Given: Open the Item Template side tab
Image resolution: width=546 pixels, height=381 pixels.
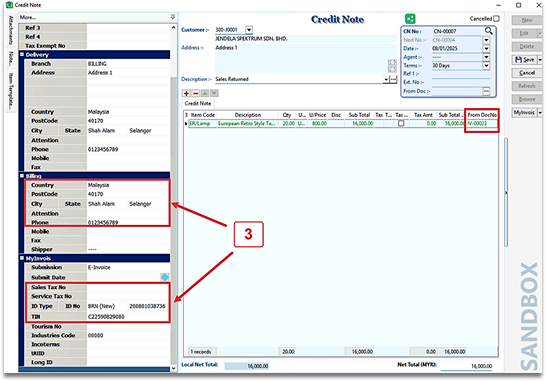Looking at the screenshot, I should (x=11, y=92).
